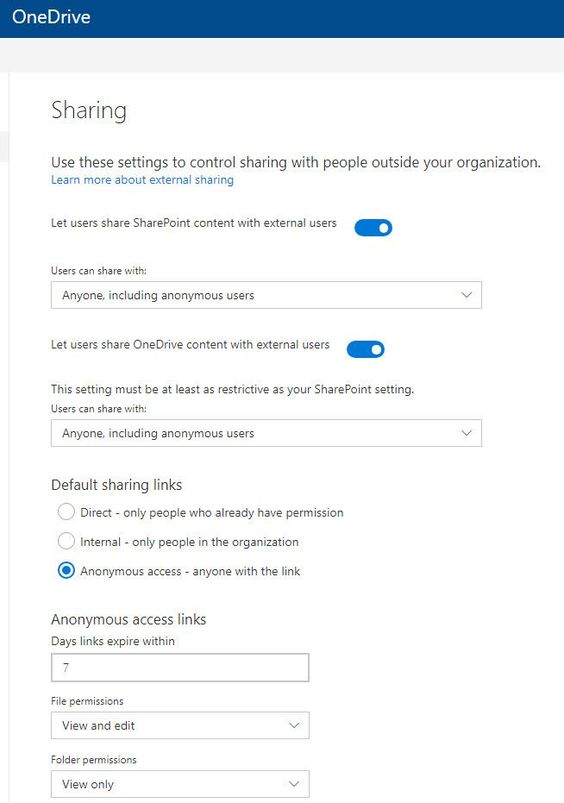Click the OneDrive header title

pyautogui.click(x=51, y=17)
